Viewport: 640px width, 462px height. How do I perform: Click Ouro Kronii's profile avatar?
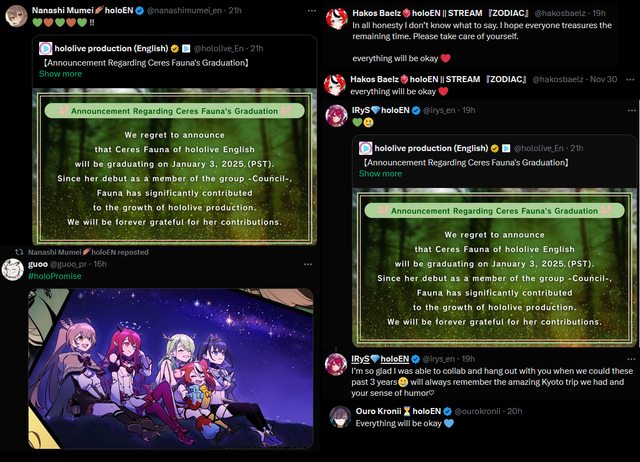tap(340, 417)
